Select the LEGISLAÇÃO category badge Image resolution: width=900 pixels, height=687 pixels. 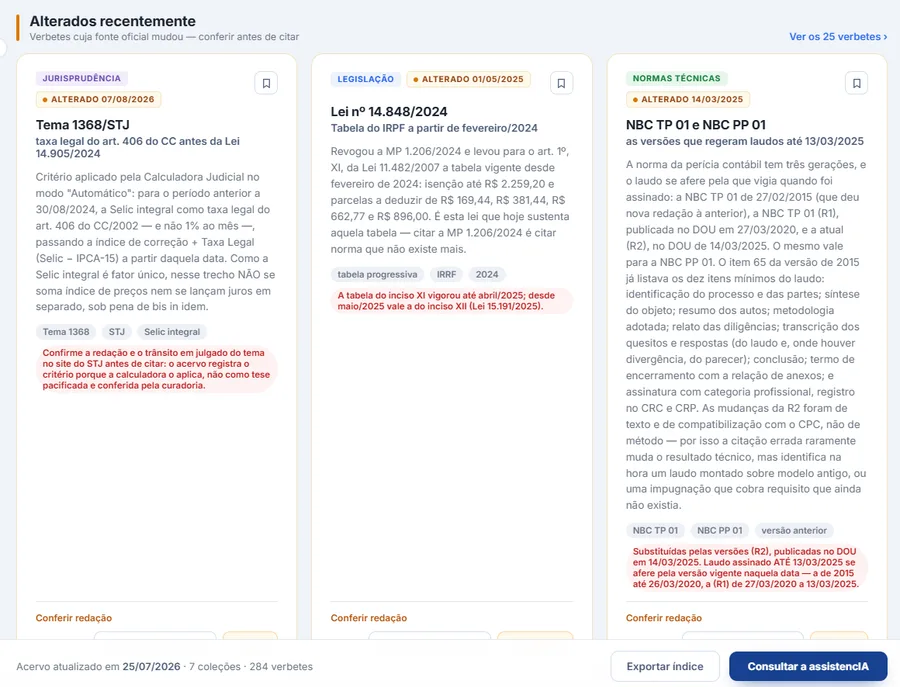366,79
